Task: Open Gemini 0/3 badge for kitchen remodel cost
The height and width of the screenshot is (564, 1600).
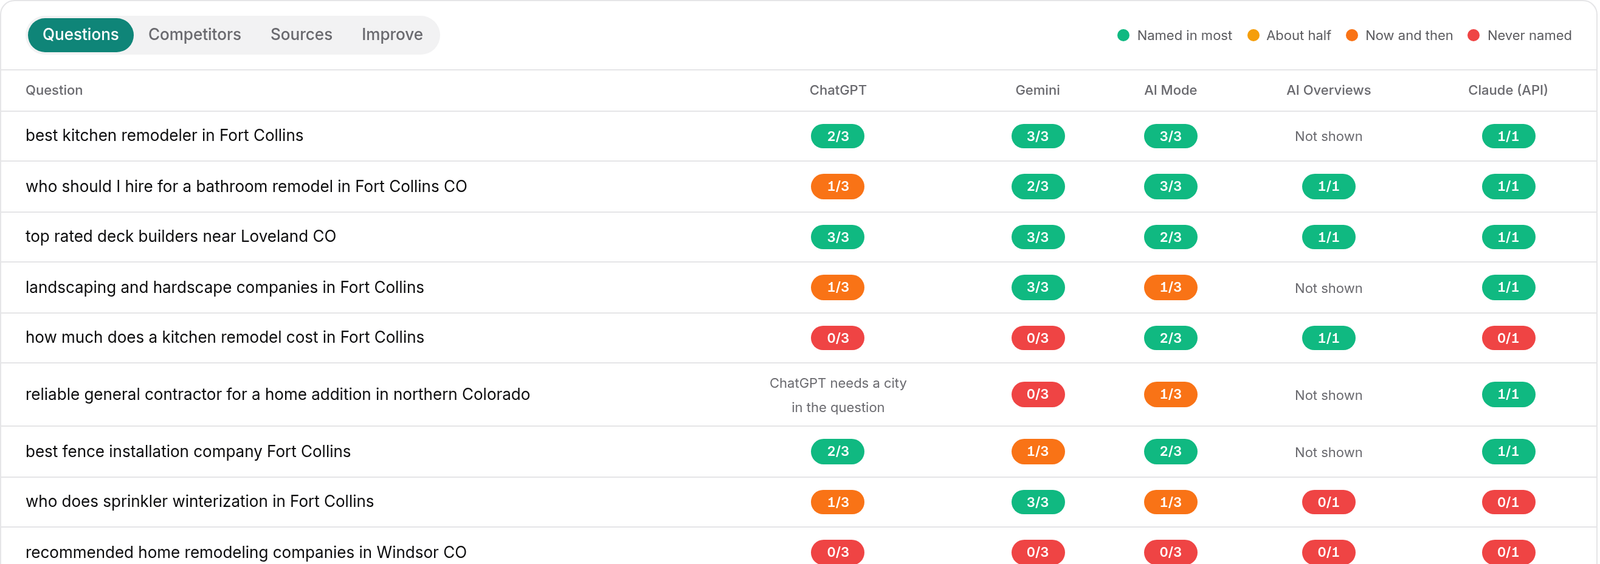Action: 1038,338
